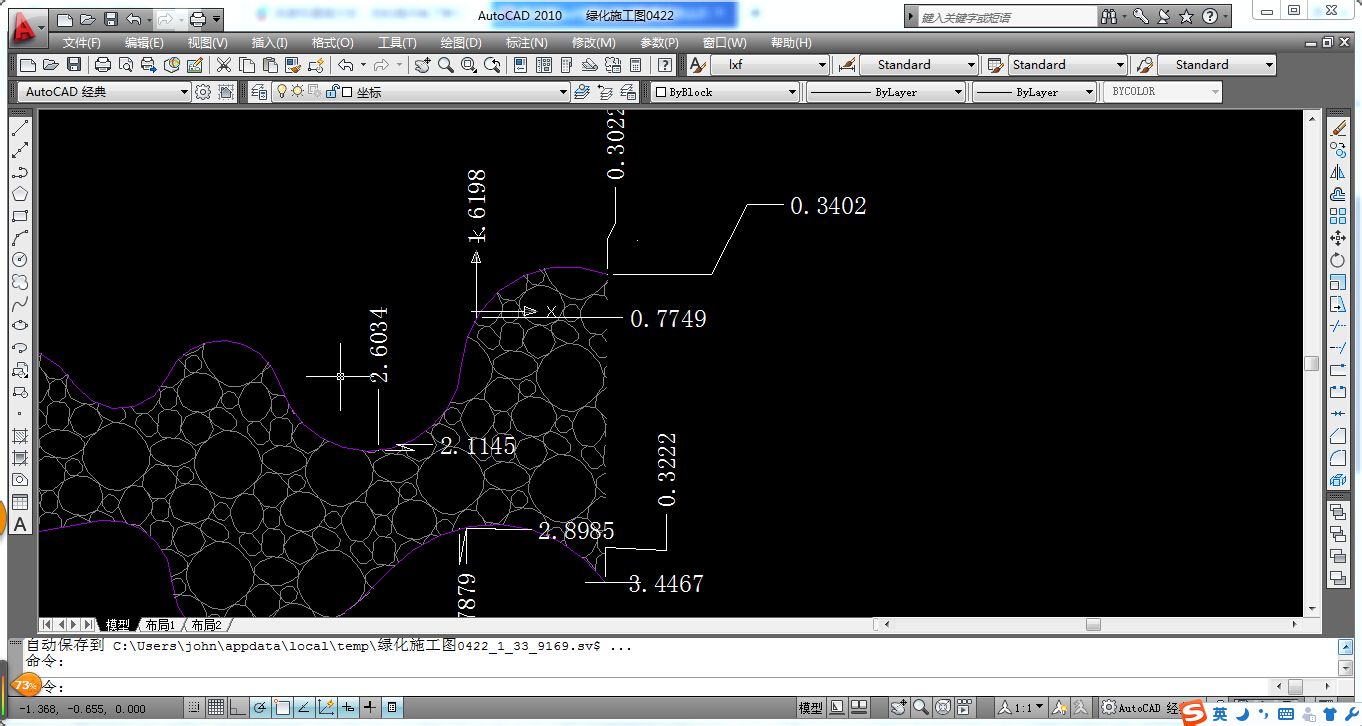Image resolution: width=1362 pixels, height=726 pixels.
Task: Open the table style Standard dropdown
Action: point(1068,65)
